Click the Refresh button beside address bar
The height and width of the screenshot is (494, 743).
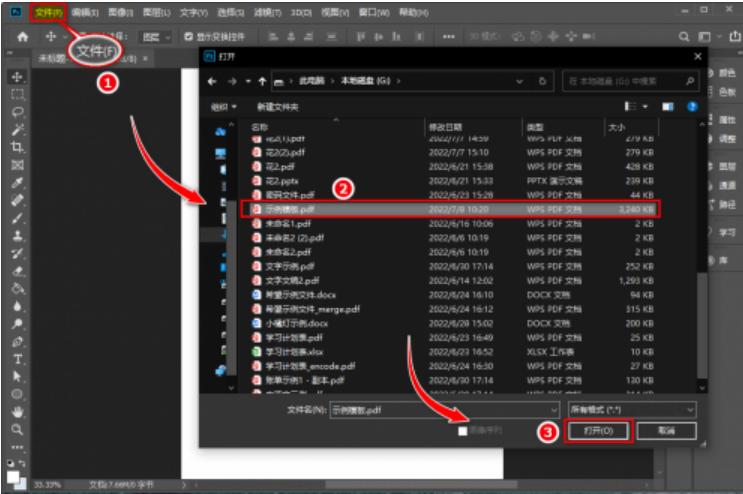coord(543,81)
